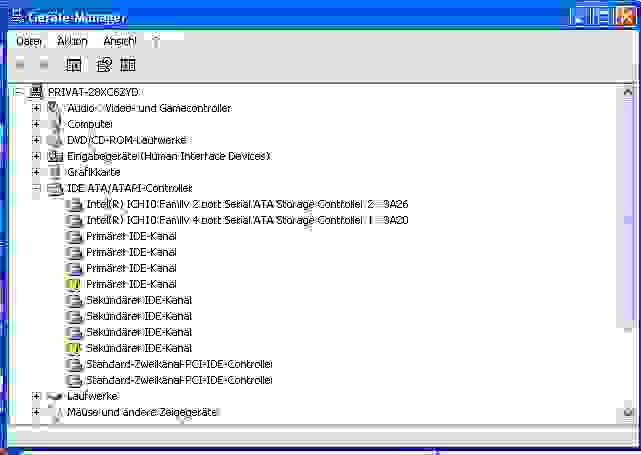641x455 pixels.
Task: Click the DVD/CD-ROM-Laufwerke drive icon
Action: coord(55,140)
